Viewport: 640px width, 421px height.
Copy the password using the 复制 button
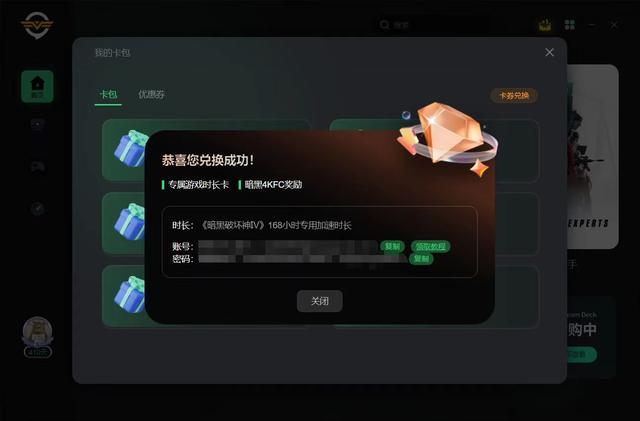[421, 259]
